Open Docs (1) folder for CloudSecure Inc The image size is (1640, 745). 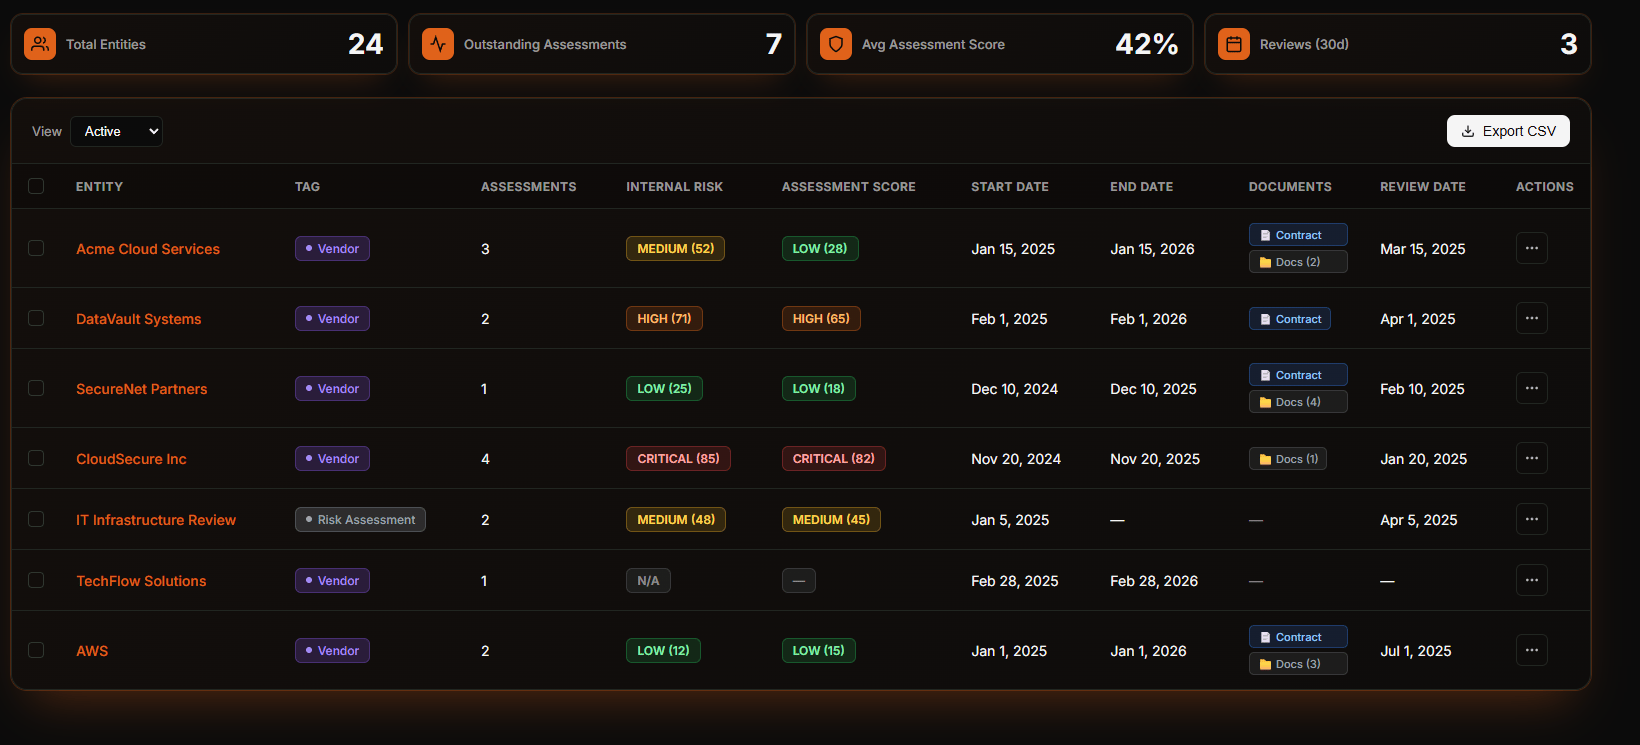[x=1288, y=459]
